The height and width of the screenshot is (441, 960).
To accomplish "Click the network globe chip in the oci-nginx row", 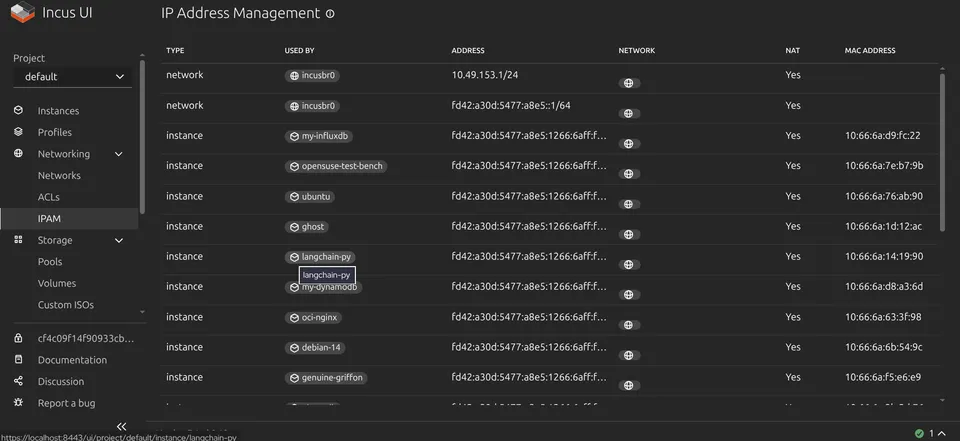I will pyautogui.click(x=629, y=325).
